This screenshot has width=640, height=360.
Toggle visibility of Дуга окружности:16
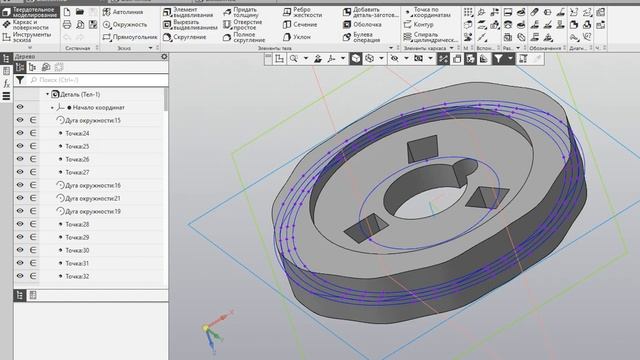pos(20,185)
